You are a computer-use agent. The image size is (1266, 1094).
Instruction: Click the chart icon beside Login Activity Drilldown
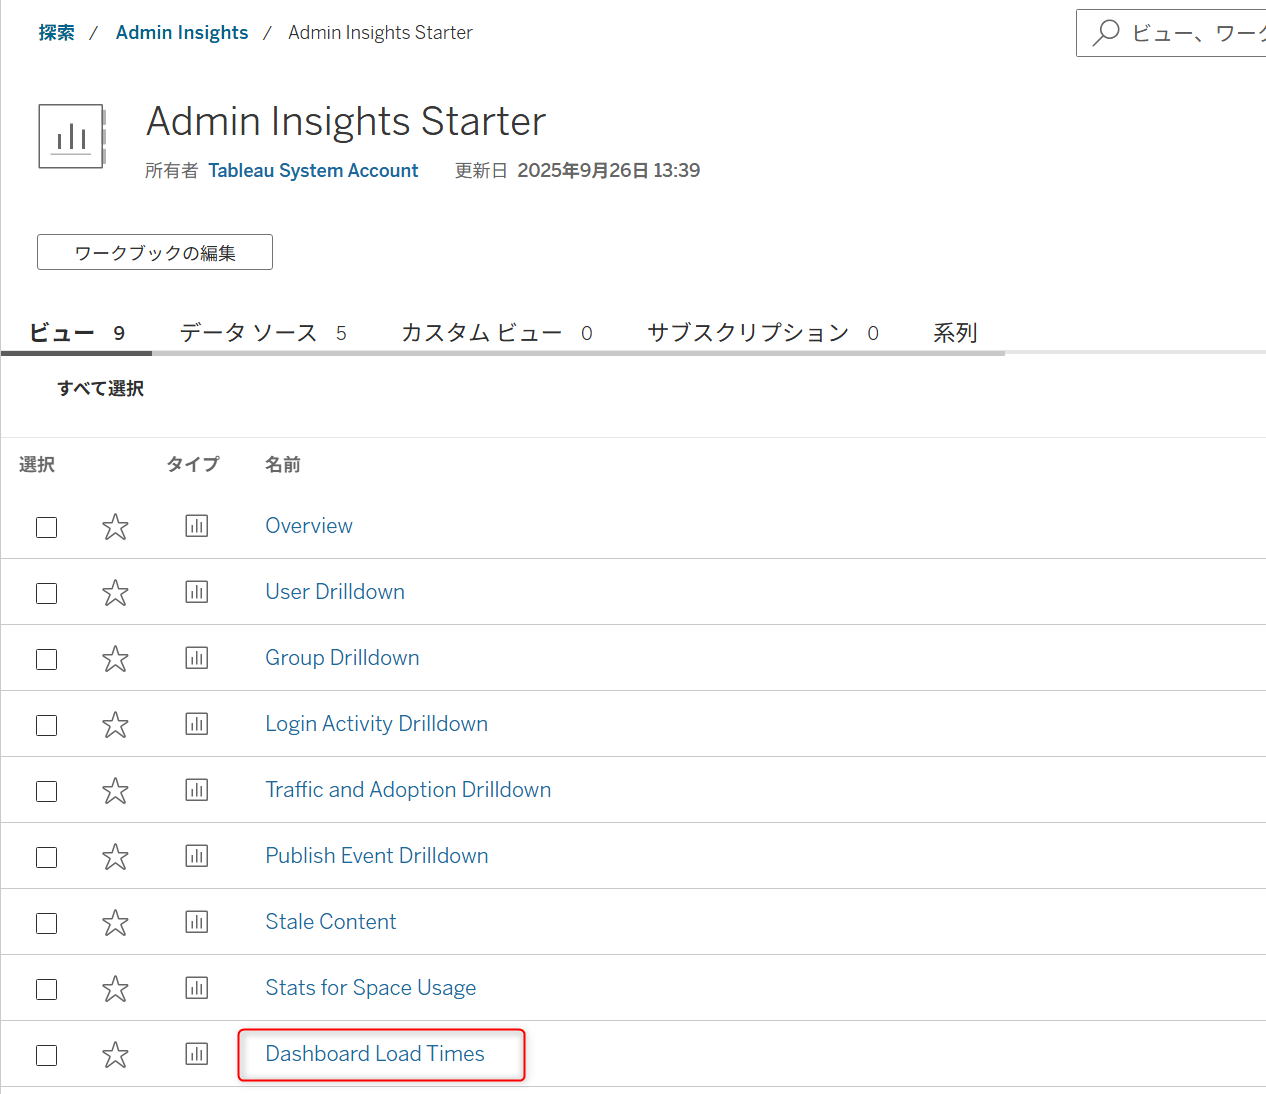pos(197,724)
